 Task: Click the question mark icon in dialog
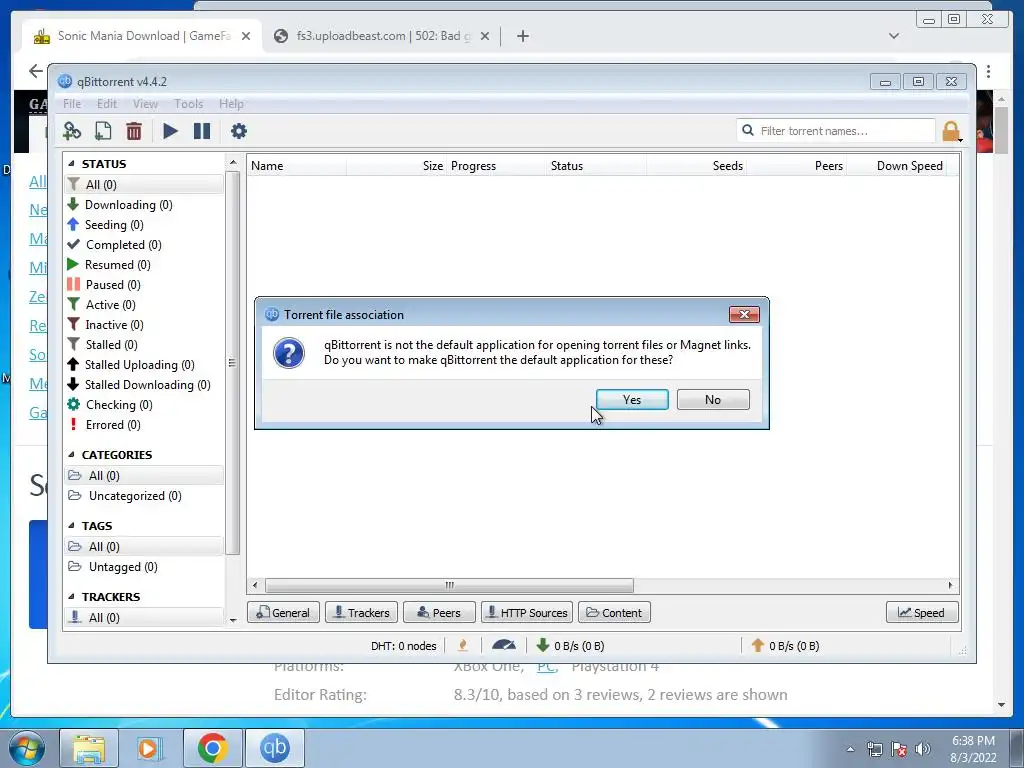289,353
